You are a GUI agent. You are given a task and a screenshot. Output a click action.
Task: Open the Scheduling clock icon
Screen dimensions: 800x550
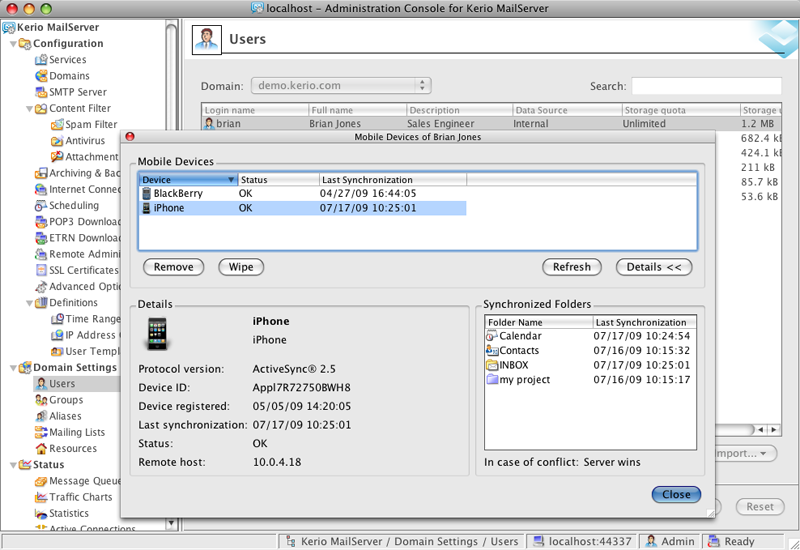coord(41,206)
